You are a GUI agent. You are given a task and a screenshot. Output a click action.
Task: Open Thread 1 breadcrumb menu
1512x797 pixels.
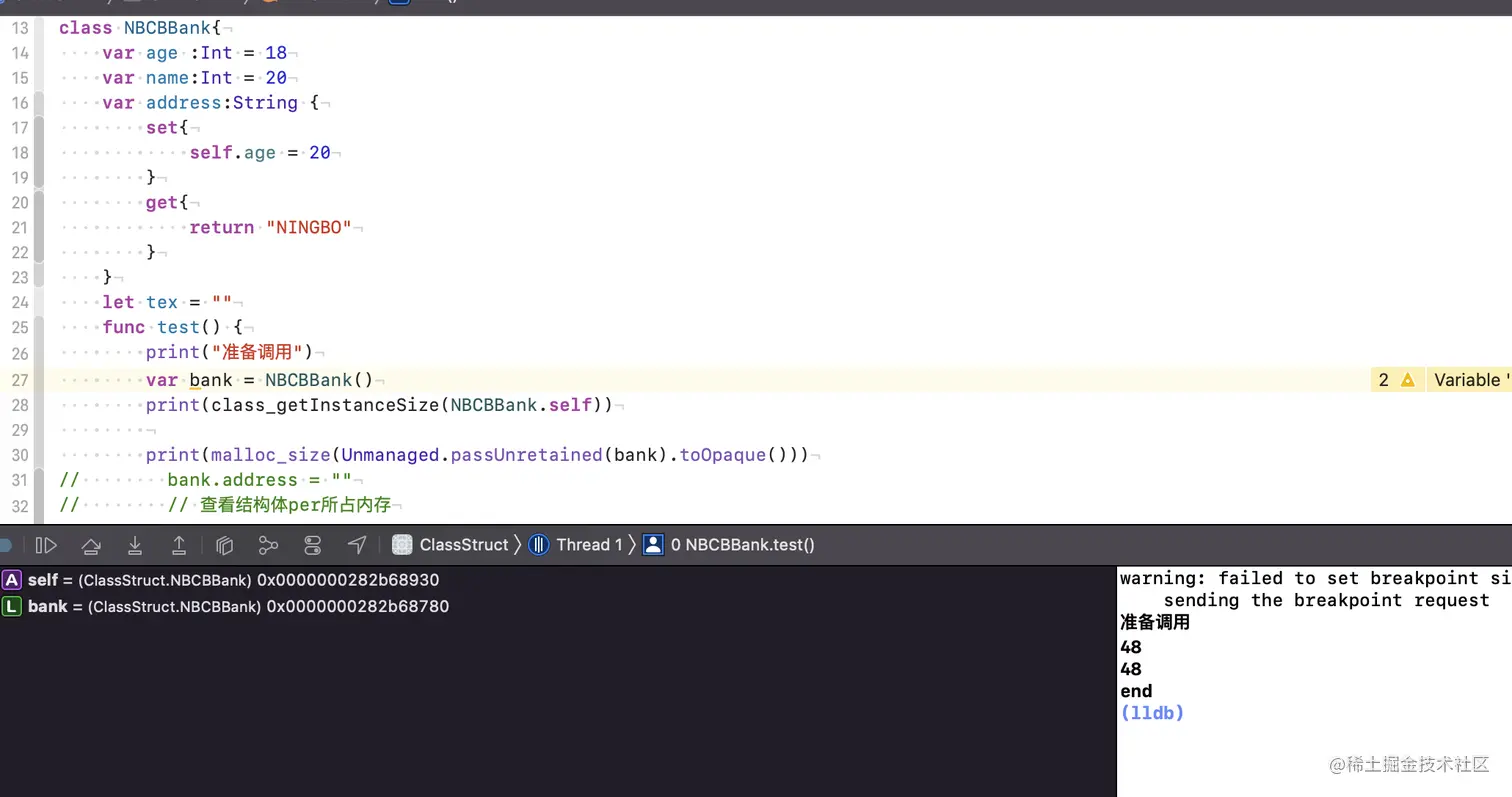coord(589,545)
